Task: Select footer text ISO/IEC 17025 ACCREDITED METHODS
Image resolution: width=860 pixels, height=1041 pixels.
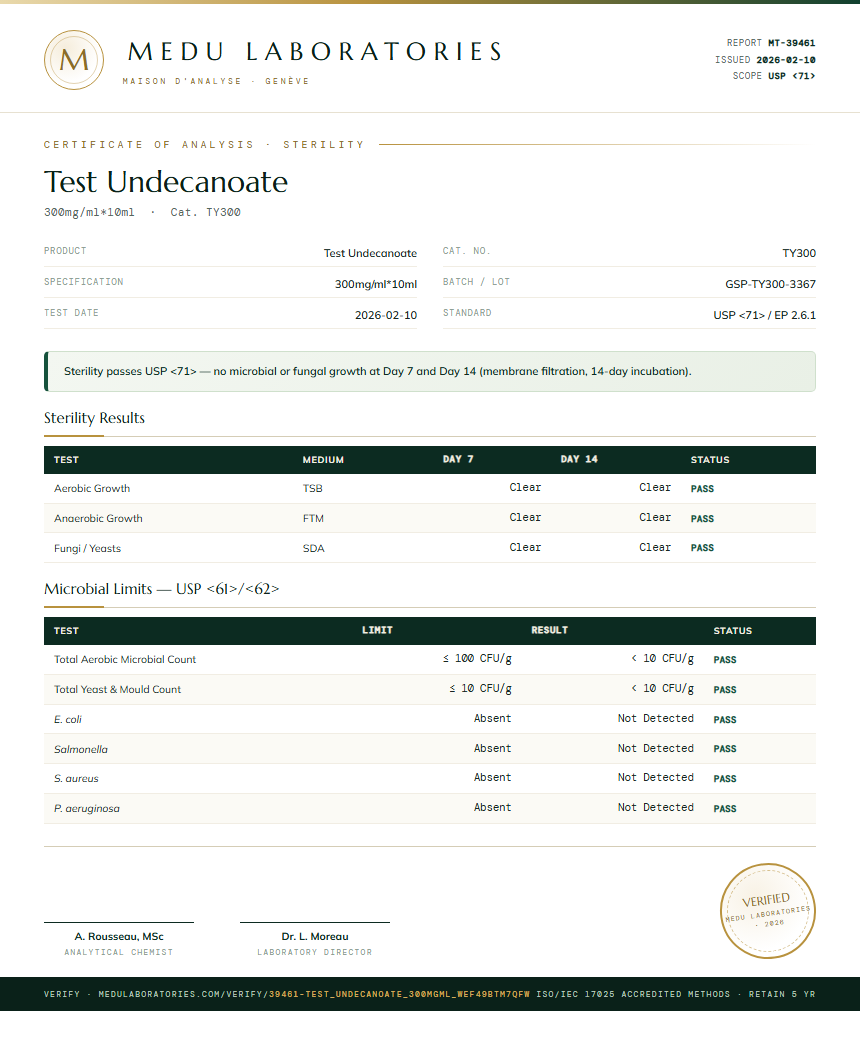Action: [x=633, y=994]
